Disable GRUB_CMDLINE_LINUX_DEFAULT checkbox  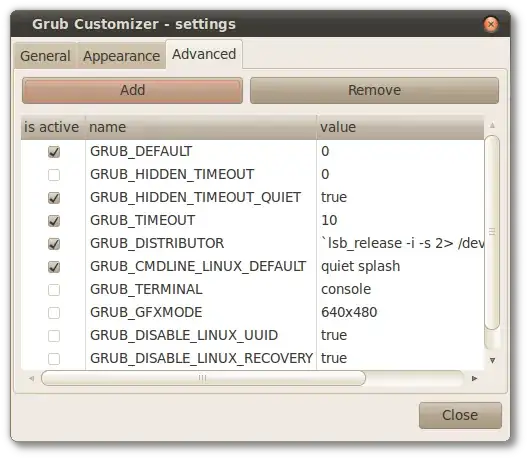tap(54, 267)
